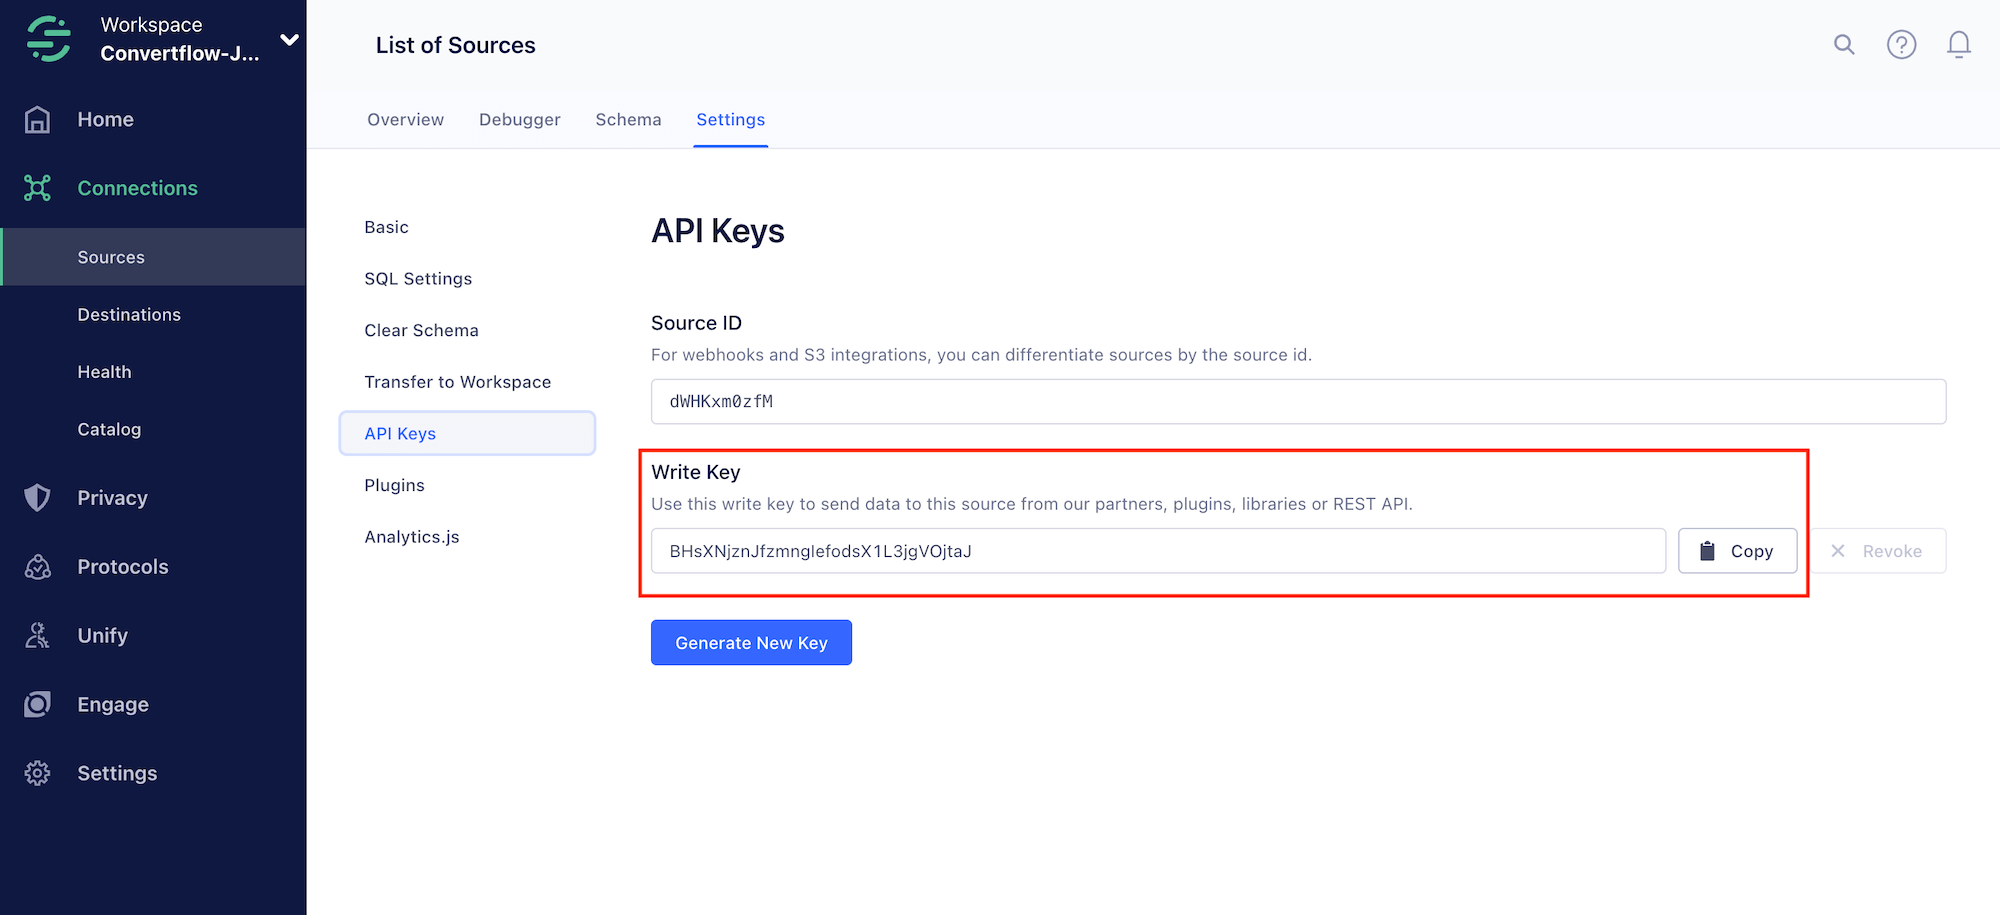Click the write key usage description text

pyautogui.click(x=1032, y=504)
